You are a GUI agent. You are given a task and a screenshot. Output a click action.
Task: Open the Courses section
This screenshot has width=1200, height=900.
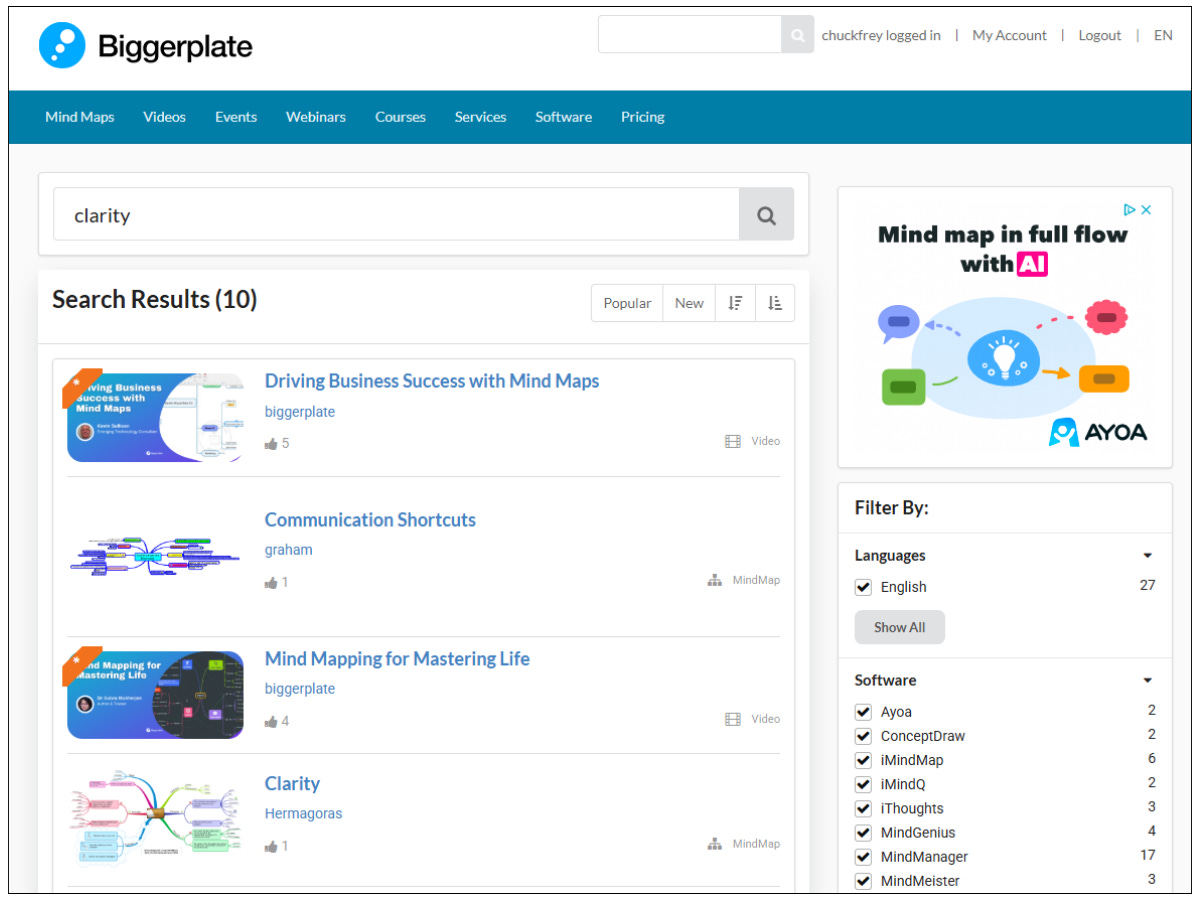click(x=400, y=117)
